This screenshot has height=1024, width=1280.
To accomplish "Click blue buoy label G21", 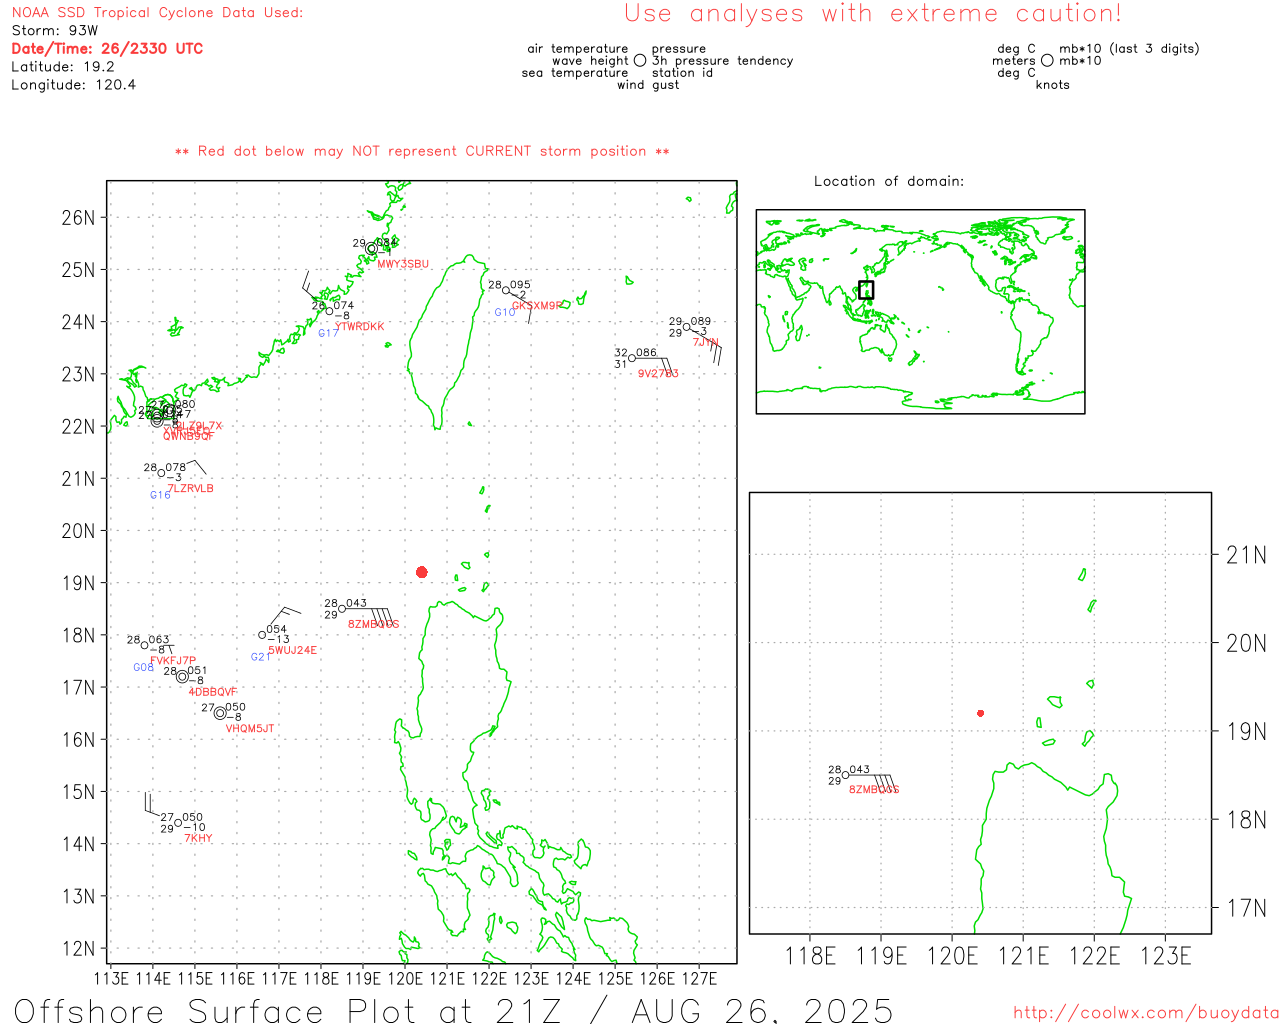I will (x=261, y=657).
